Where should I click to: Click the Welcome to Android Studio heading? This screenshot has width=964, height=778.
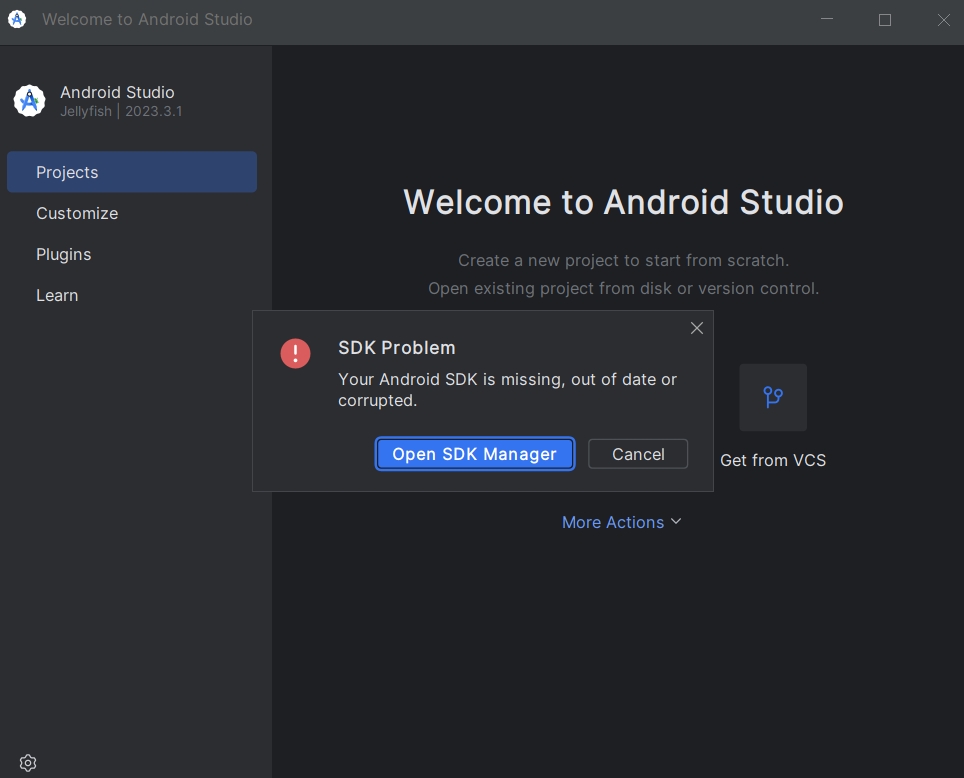pyautogui.click(x=623, y=202)
